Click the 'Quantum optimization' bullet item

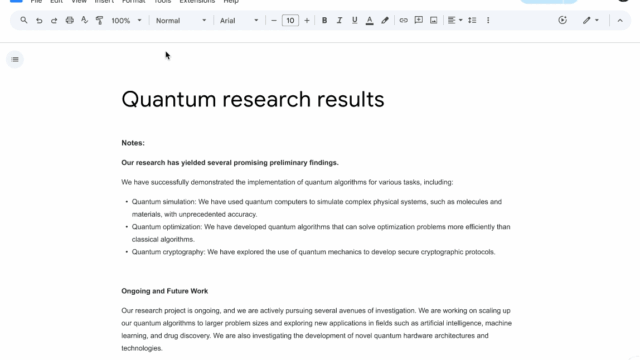[x=321, y=233]
